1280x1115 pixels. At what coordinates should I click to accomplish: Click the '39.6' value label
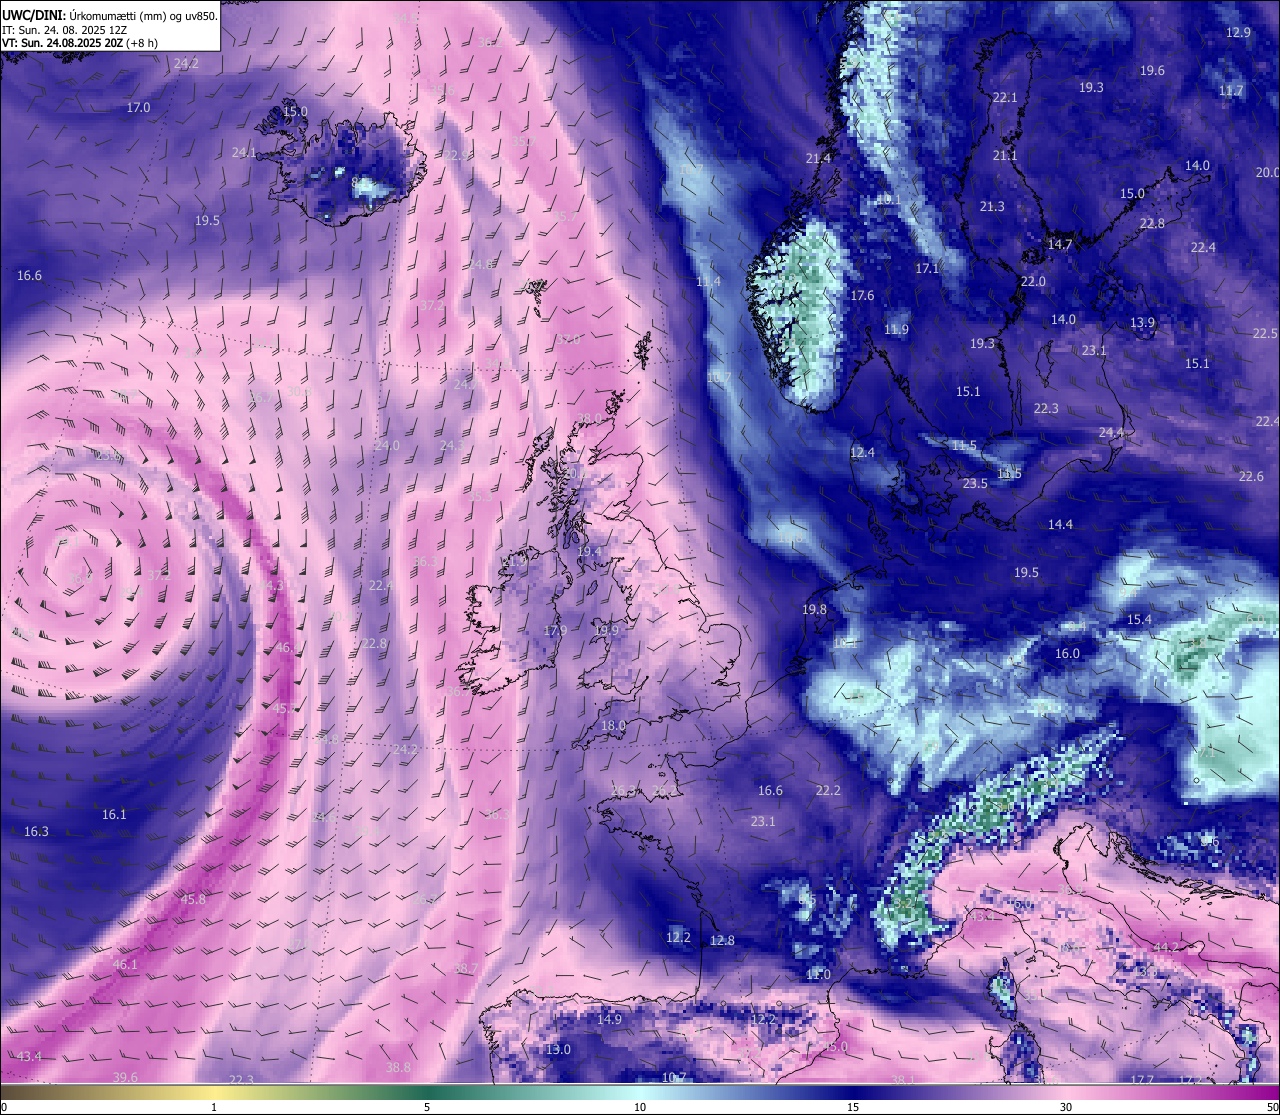point(125,1077)
